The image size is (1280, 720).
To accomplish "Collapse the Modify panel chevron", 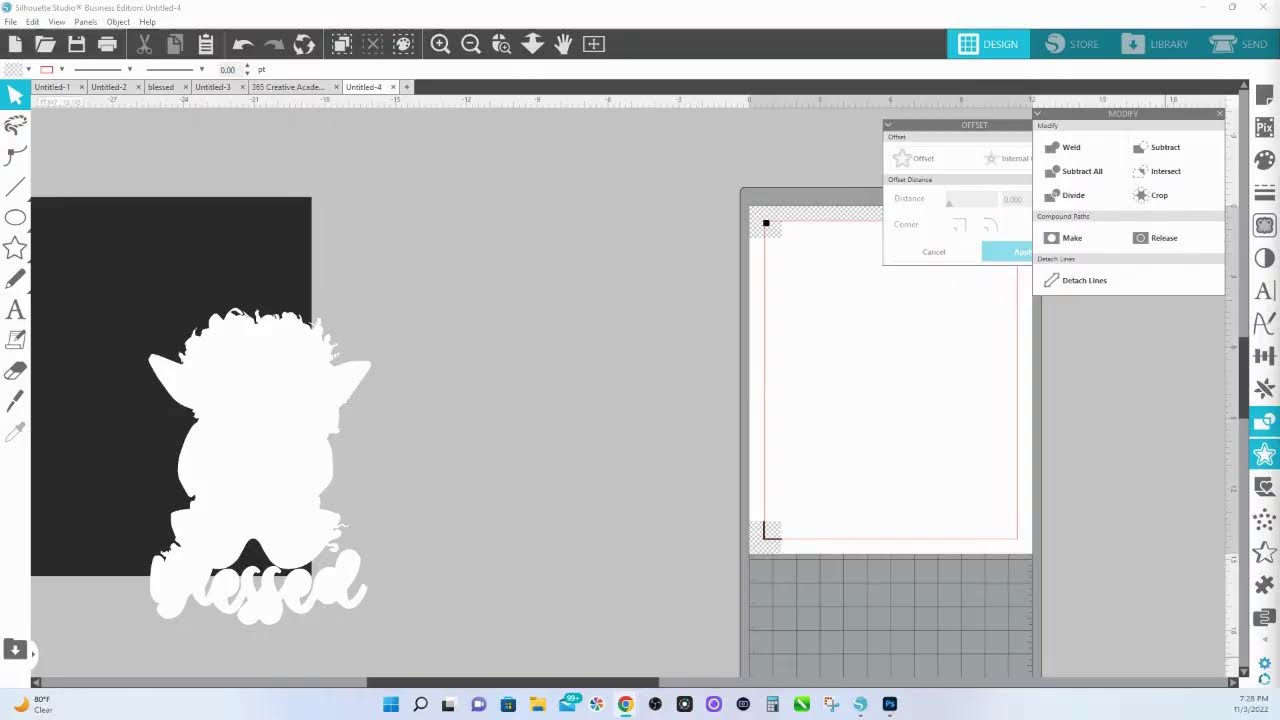I will coord(1038,113).
